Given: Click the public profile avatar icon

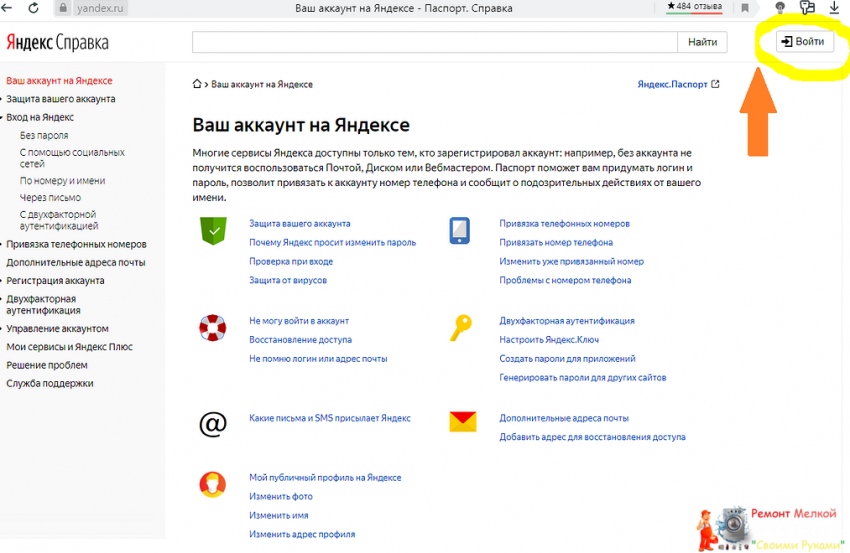Looking at the screenshot, I should pos(212,485).
